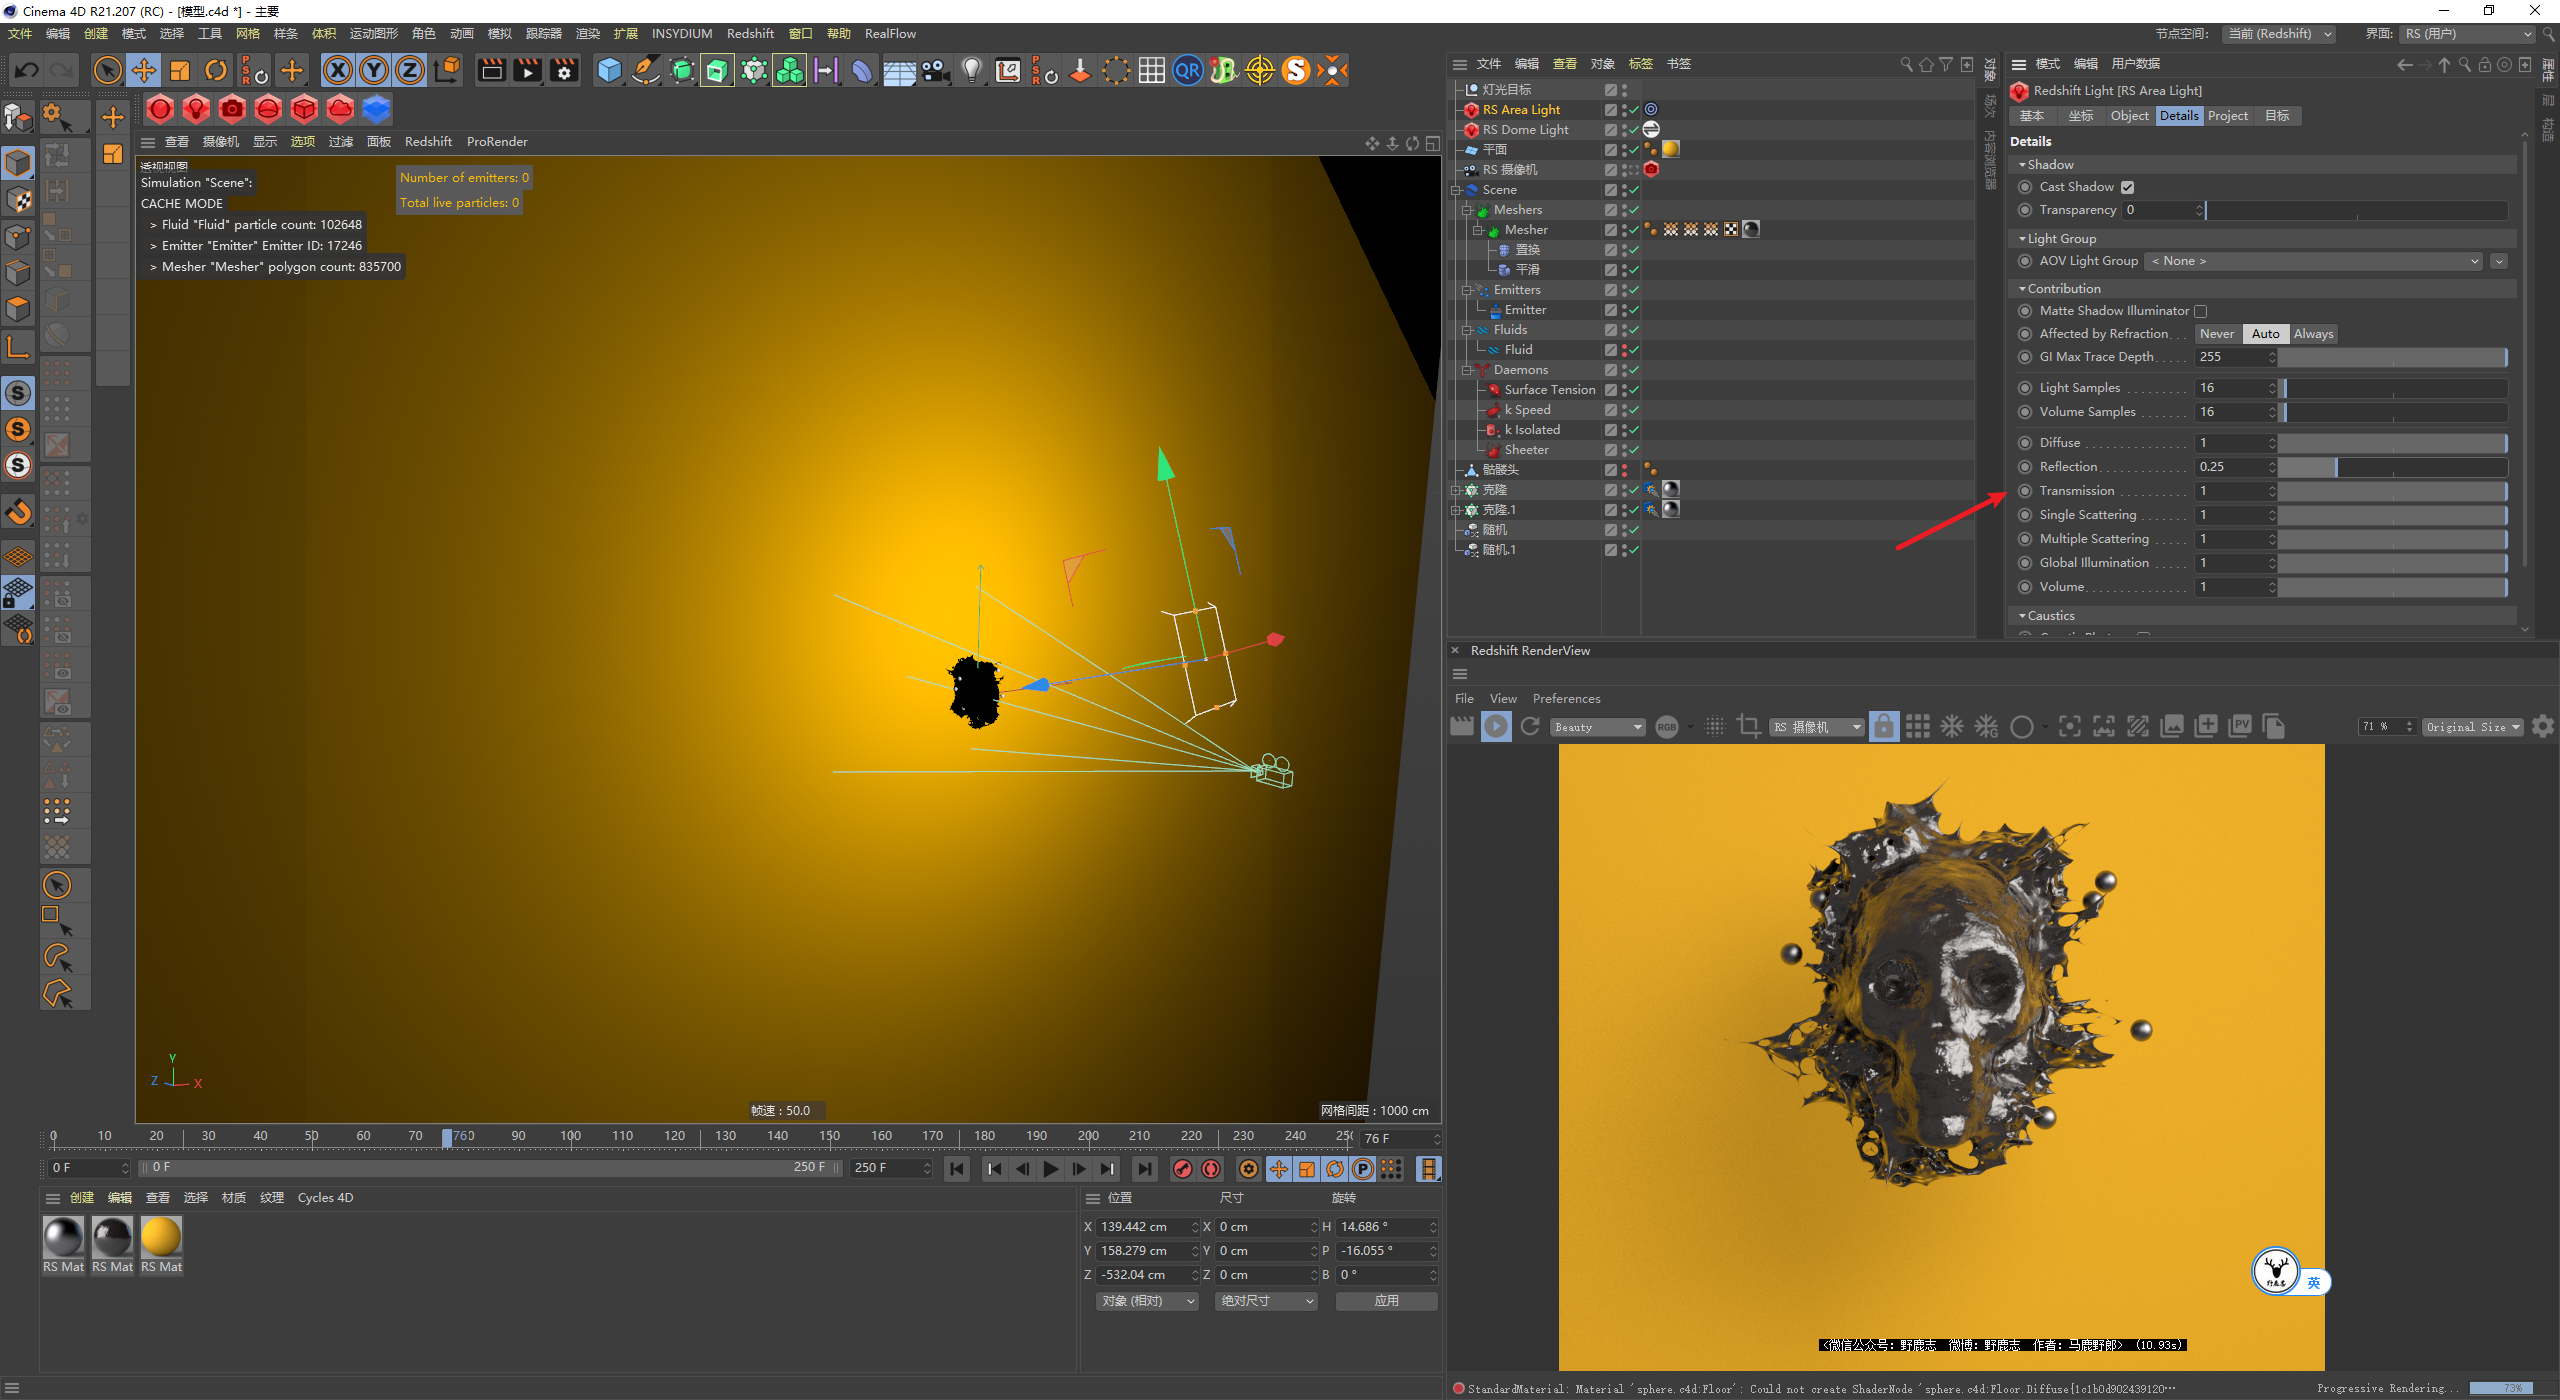Toggle the Reflection animation radio dot
Screen dimensions: 2560x1400
pos(2025,467)
